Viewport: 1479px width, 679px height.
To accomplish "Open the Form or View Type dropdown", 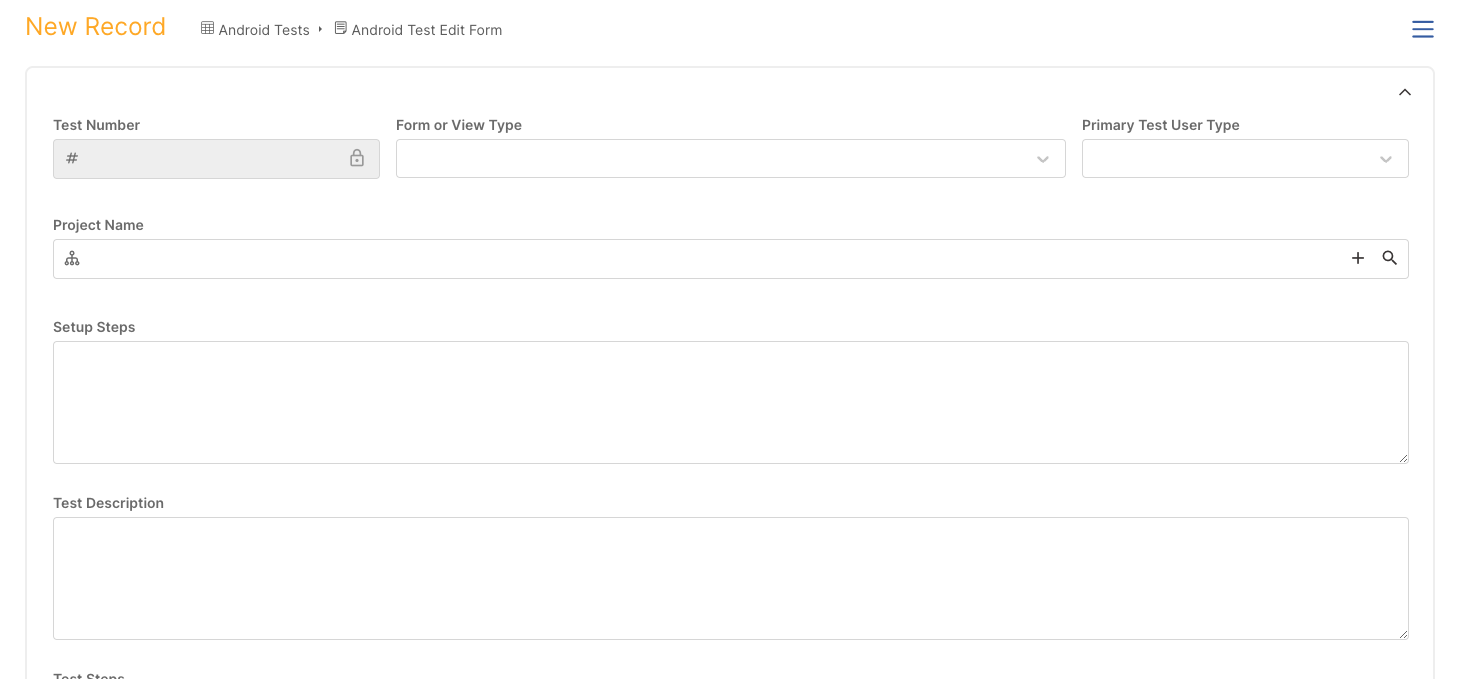I will coord(730,158).
